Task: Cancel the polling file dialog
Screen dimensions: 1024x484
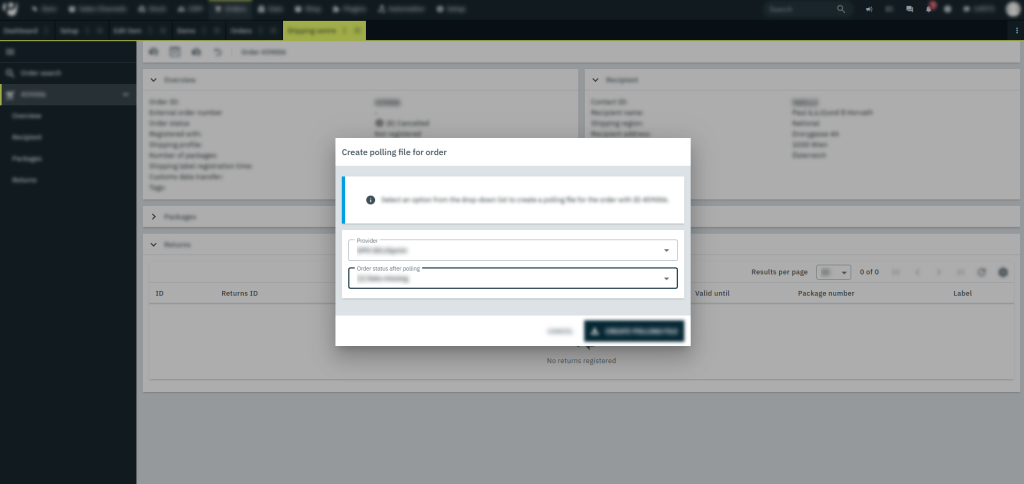Action: click(559, 331)
